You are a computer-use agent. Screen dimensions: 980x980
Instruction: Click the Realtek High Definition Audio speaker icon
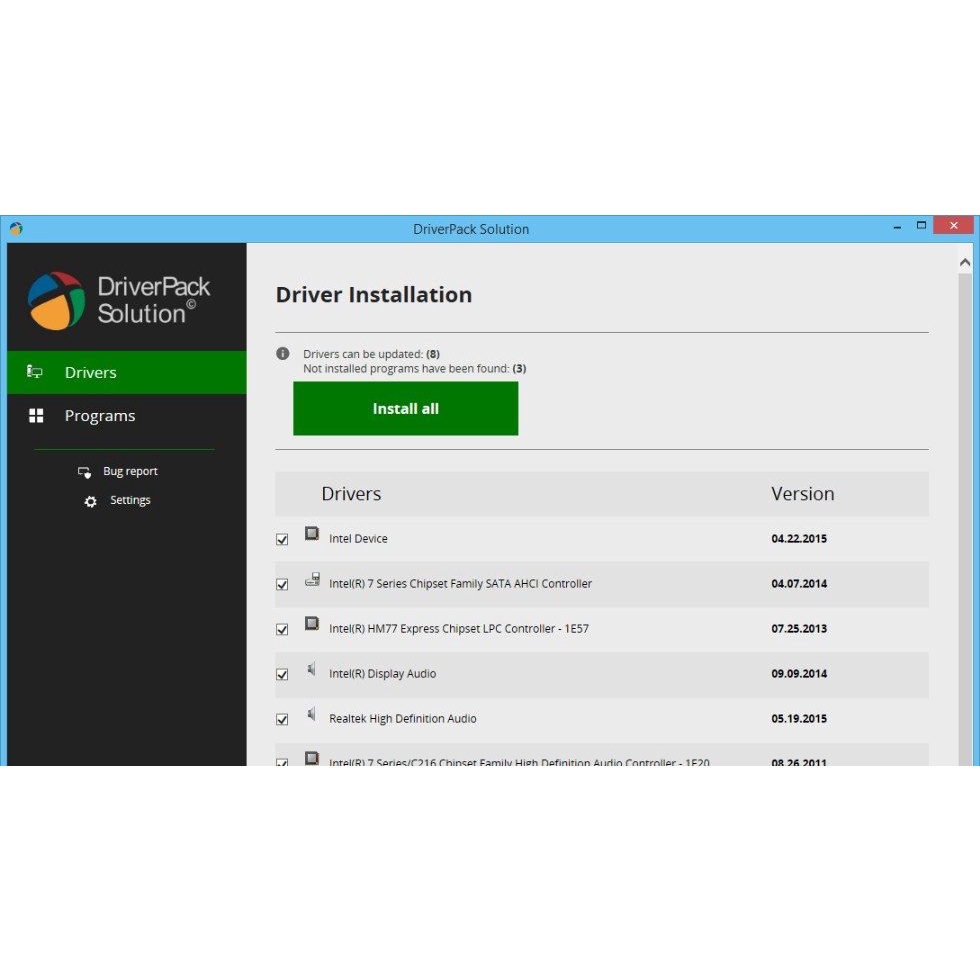[312, 715]
